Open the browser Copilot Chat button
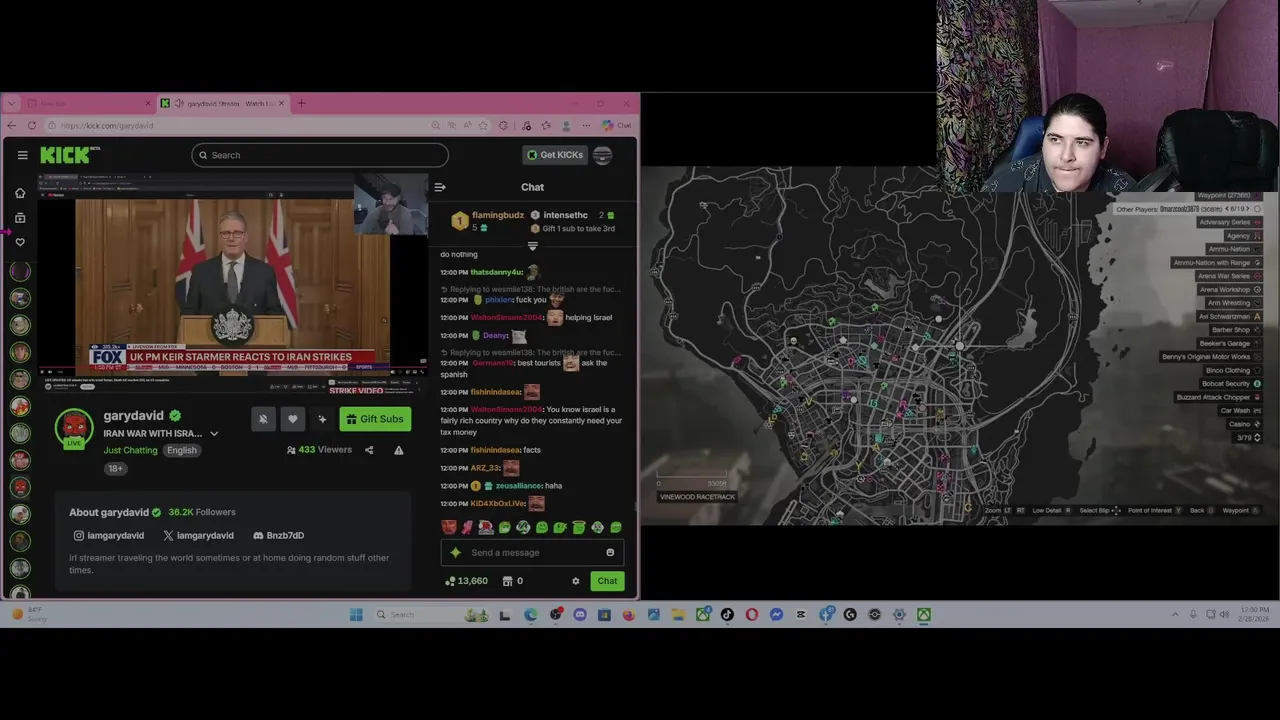The width and height of the screenshot is (1280, 720). click(616, 126)
